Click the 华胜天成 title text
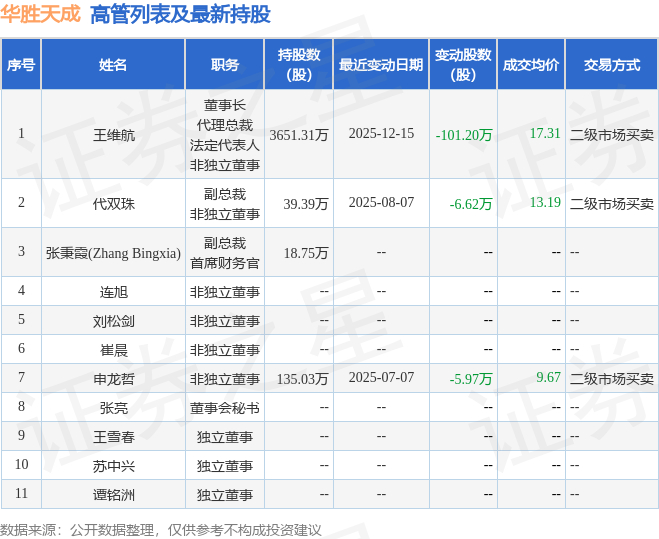659x539 pixels. [40, 13]
